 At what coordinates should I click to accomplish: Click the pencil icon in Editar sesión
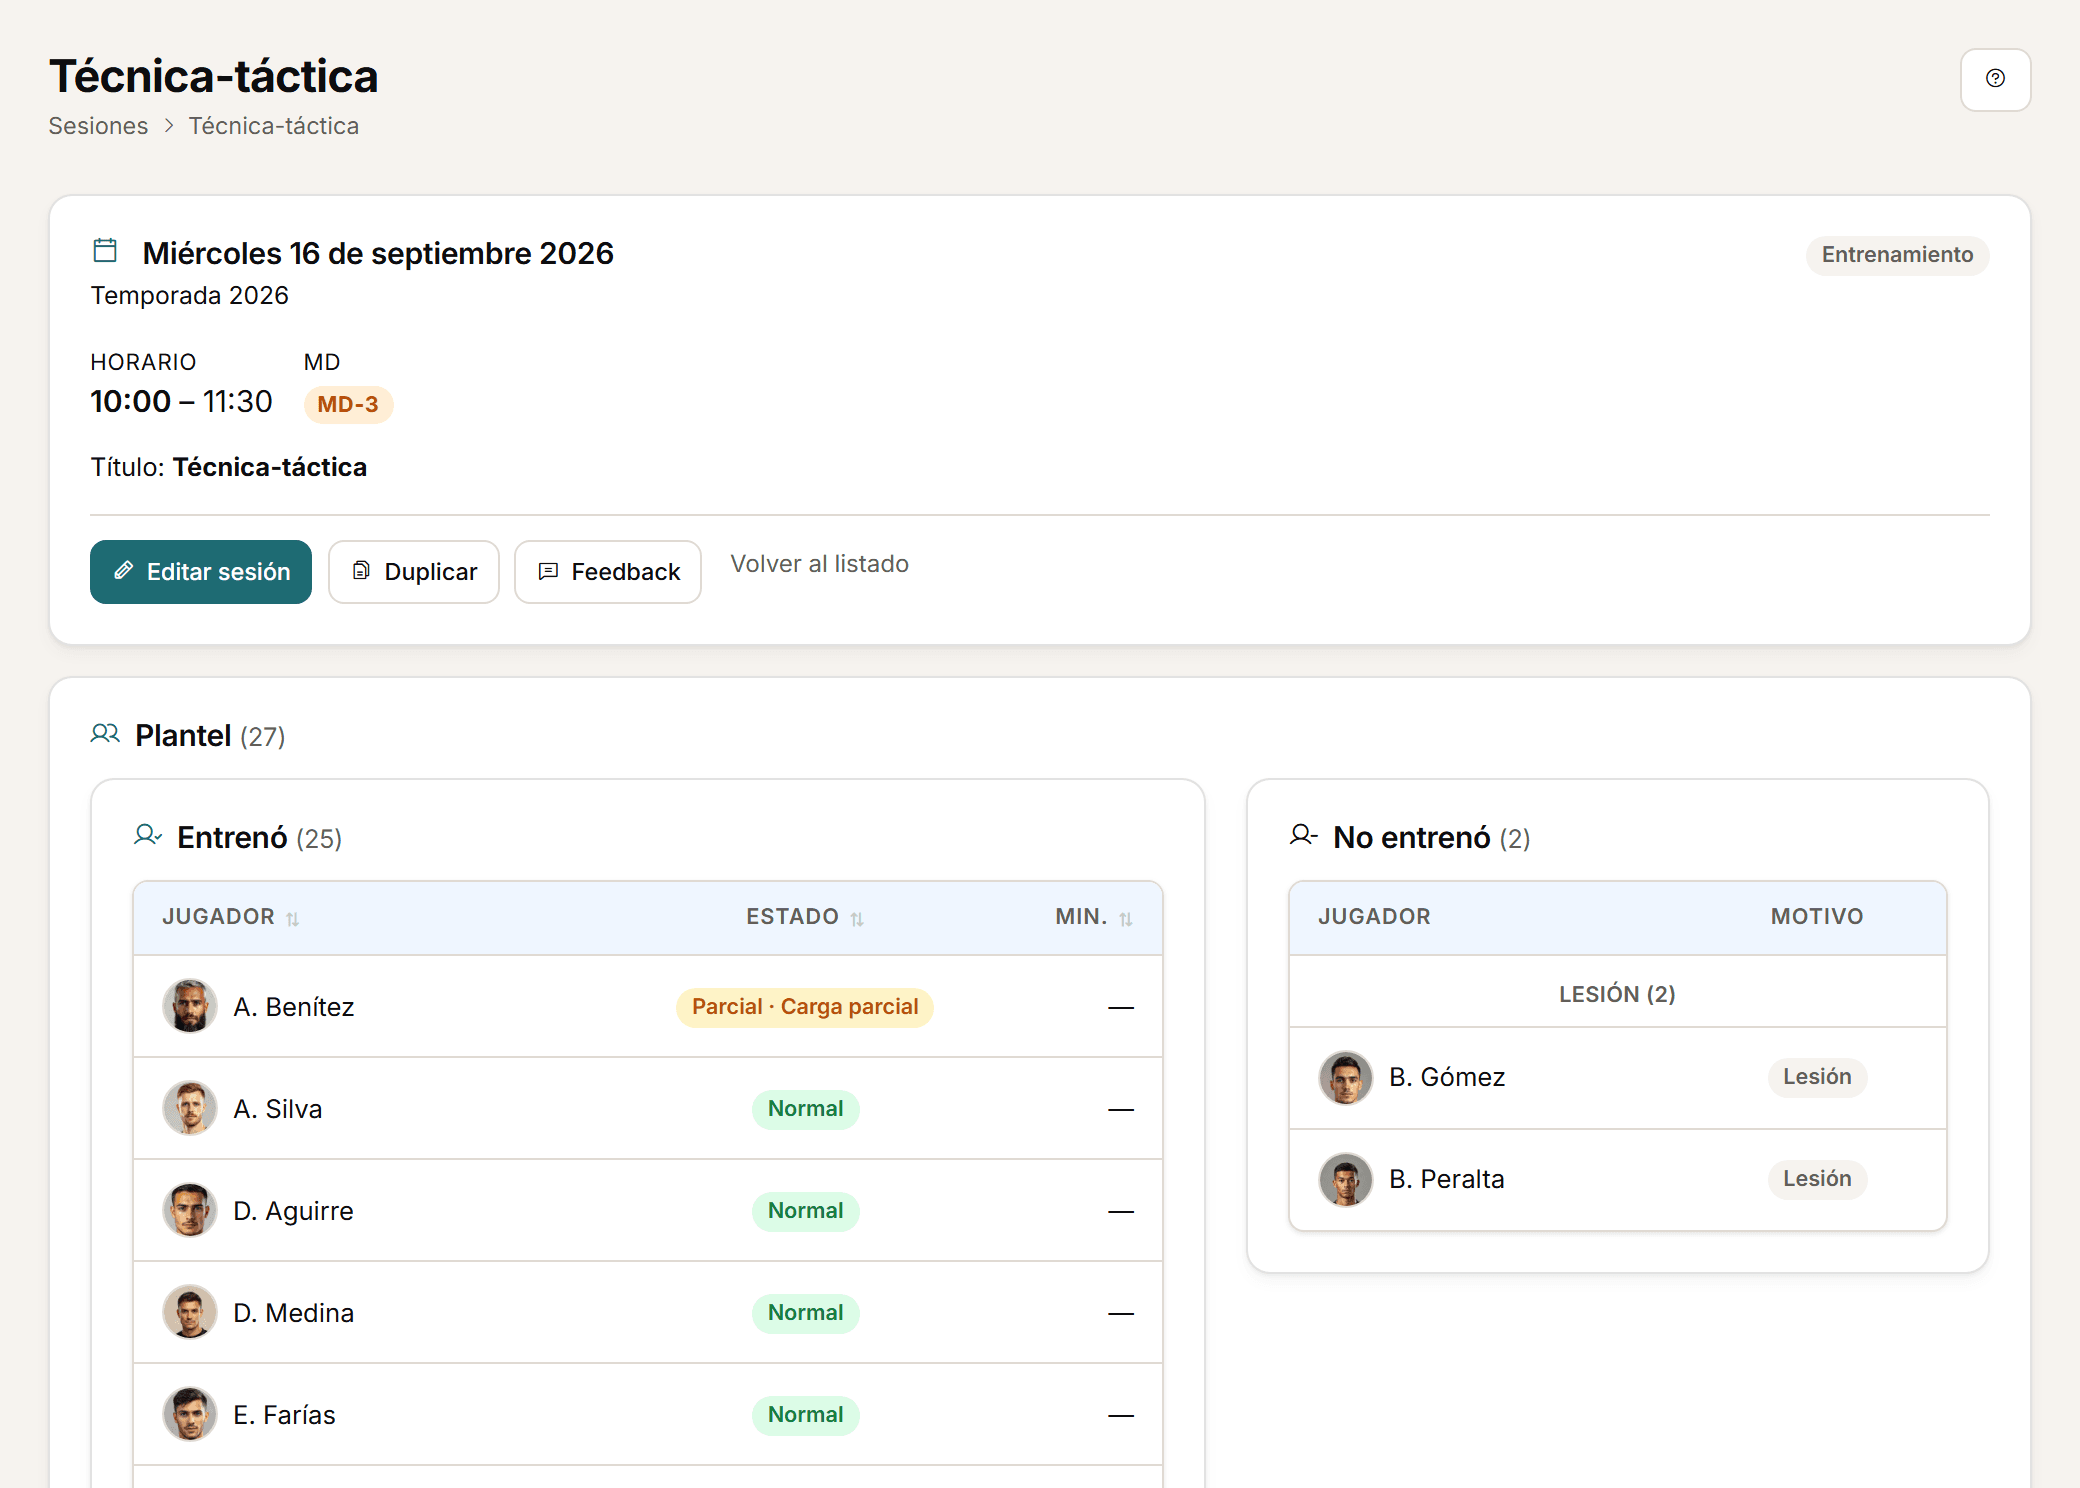pyautogui.click(x=124, y=571)
